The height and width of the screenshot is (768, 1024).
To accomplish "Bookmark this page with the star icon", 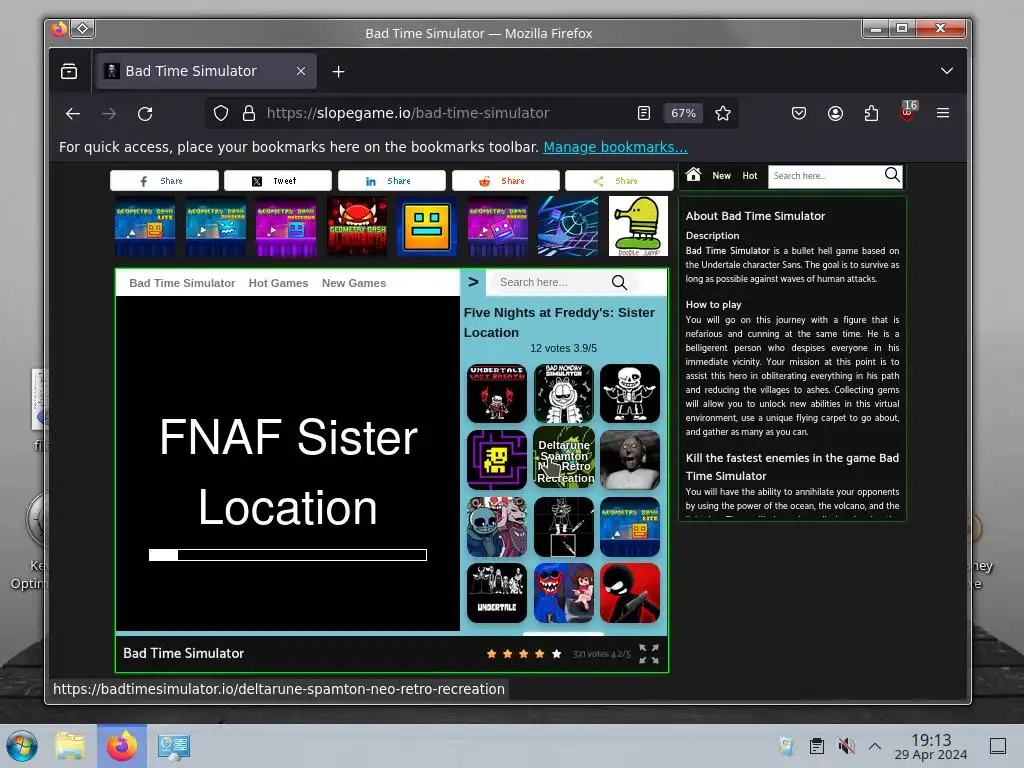I will click(723, 113).
